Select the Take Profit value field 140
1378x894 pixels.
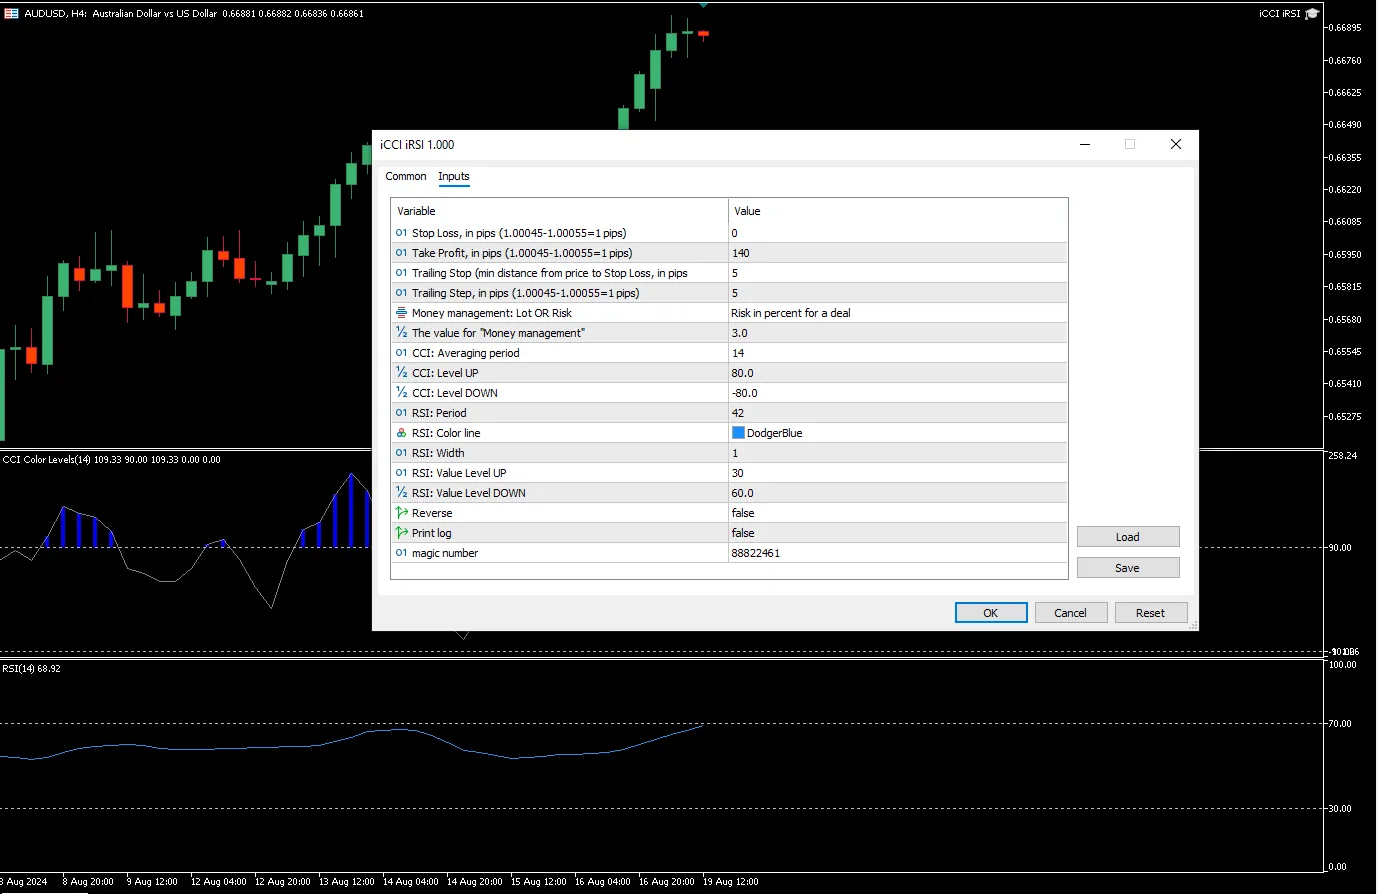(897, 253)
